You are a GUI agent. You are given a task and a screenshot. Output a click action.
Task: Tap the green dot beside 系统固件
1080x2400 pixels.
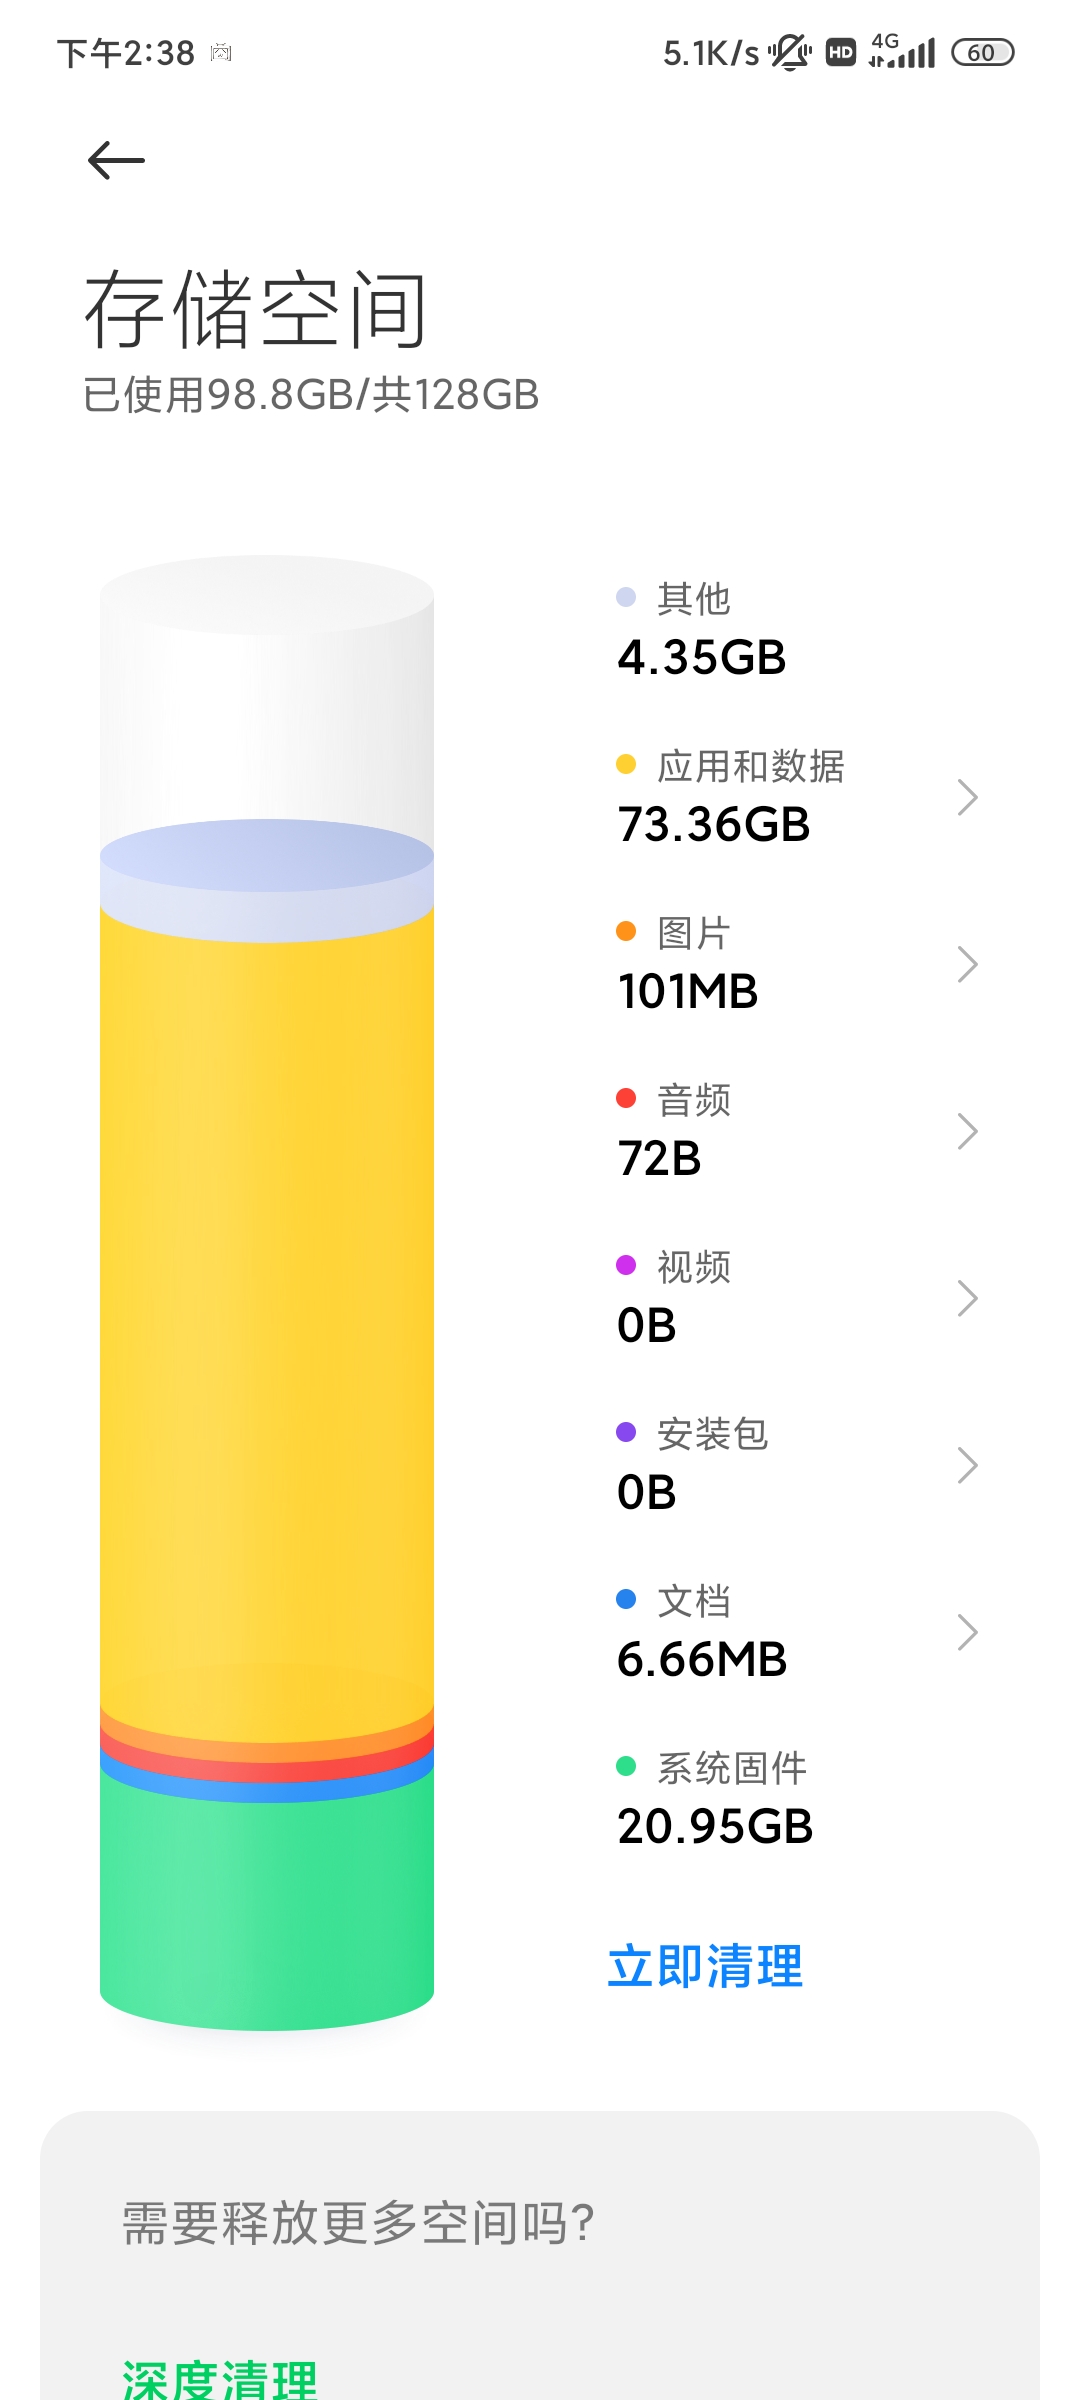tap(626, 1766)
